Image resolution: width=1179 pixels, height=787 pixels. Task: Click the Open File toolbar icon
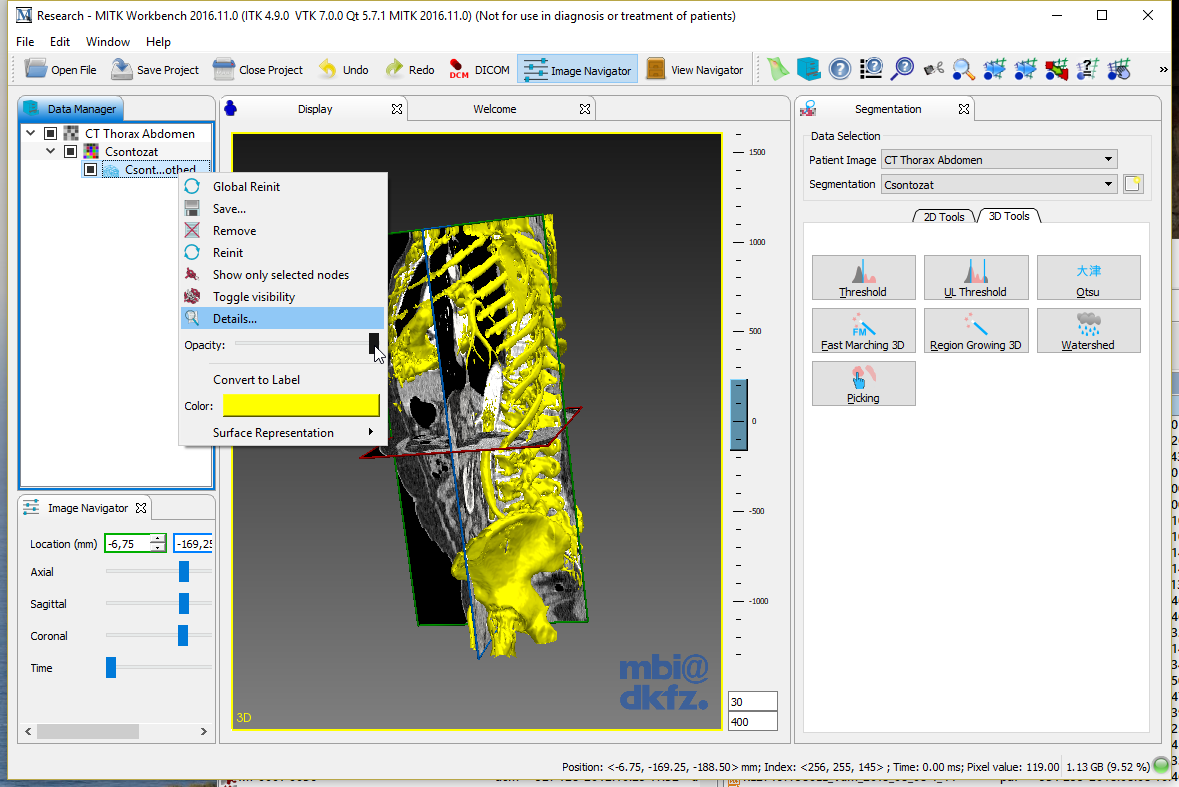37,69
